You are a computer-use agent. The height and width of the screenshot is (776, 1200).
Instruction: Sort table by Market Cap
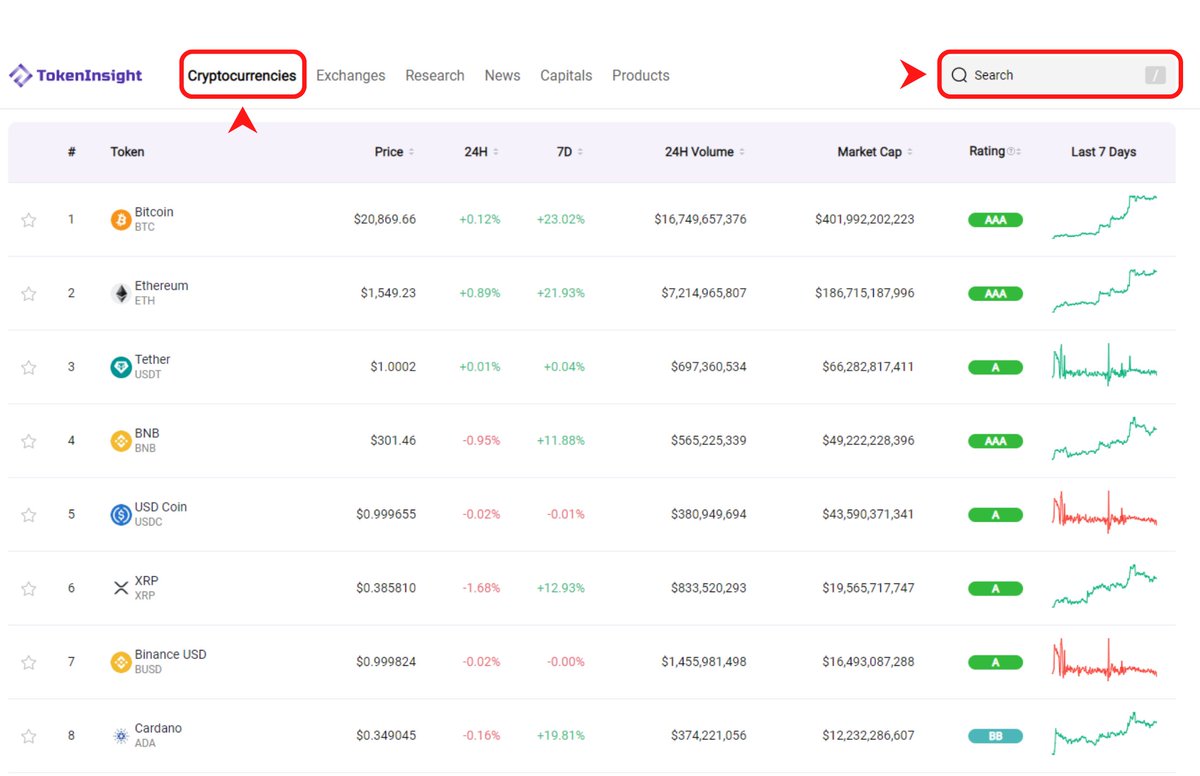point(875,152)
